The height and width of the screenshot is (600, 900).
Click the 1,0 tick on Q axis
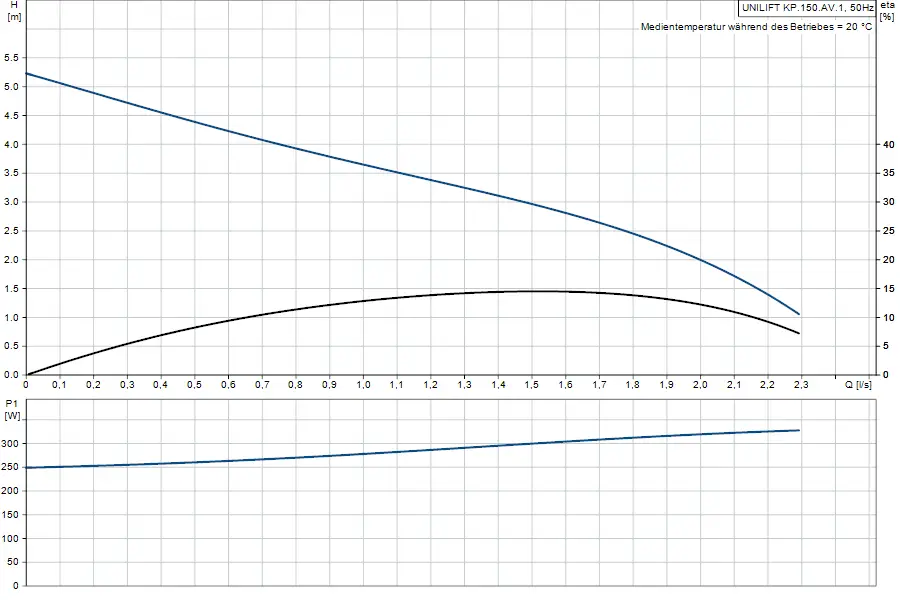pos(363,385)
